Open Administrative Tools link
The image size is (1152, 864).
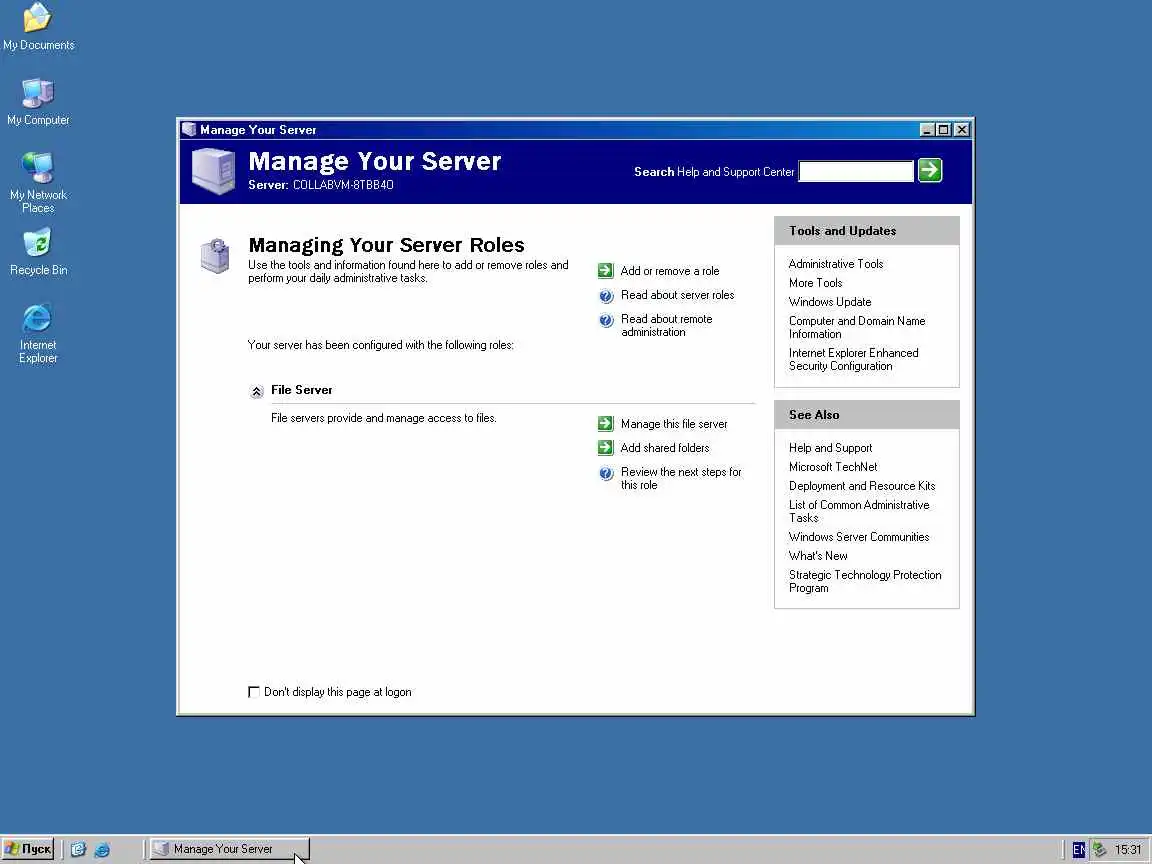836,264
